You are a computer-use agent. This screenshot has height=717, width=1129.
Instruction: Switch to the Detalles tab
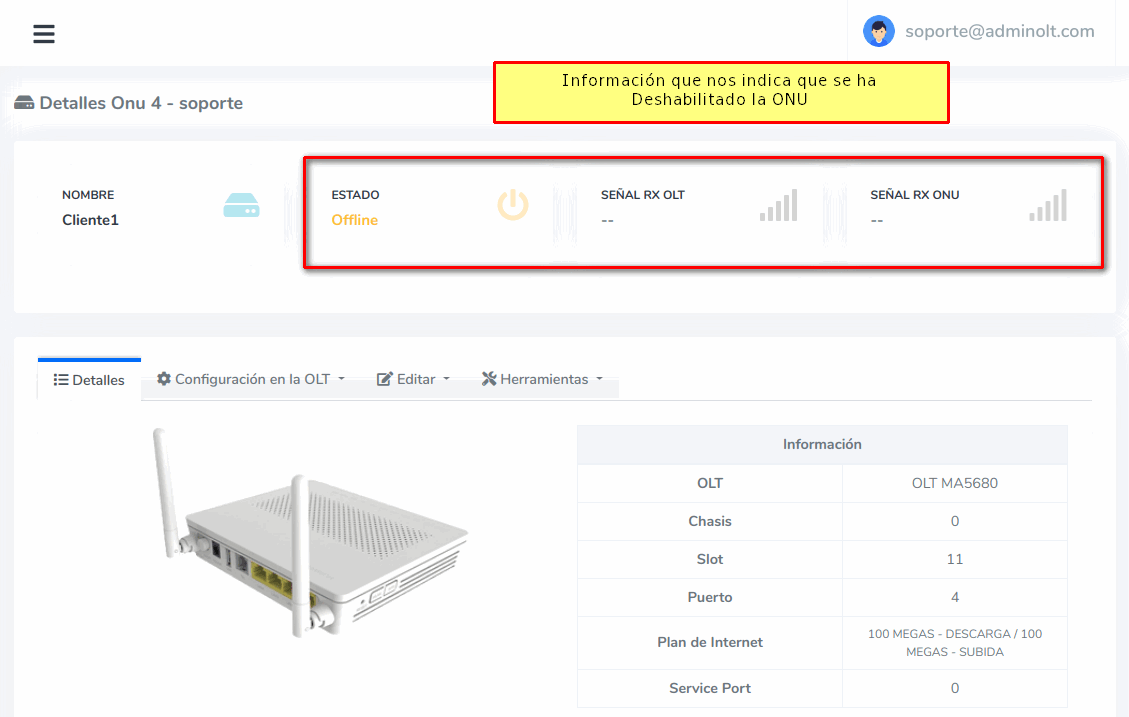coord(89,380)
